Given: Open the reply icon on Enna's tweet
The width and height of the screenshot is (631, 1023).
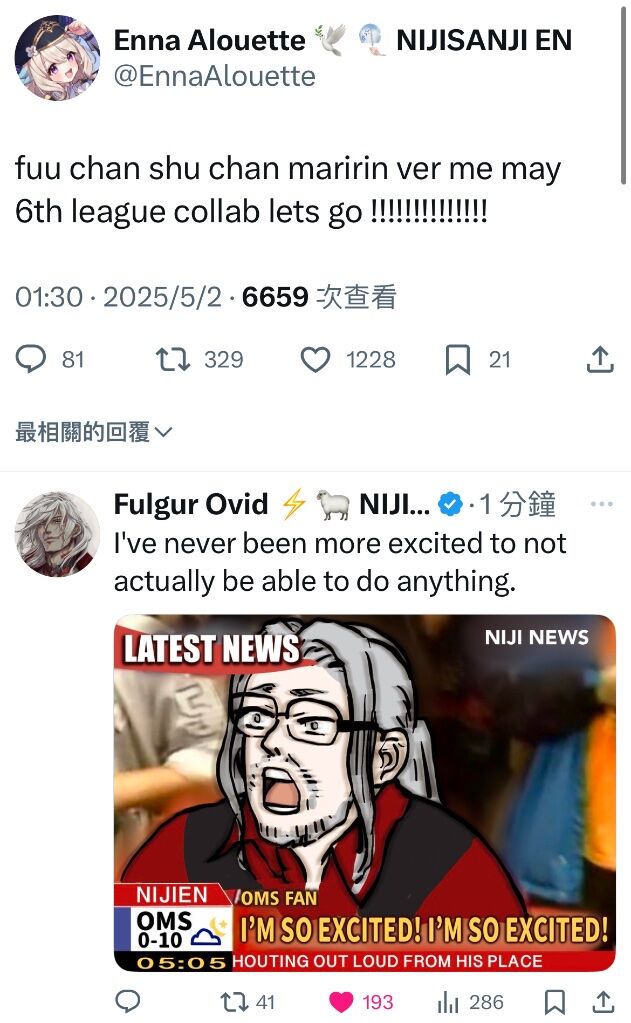Looking at the screenshot, I should click(31, 359).
